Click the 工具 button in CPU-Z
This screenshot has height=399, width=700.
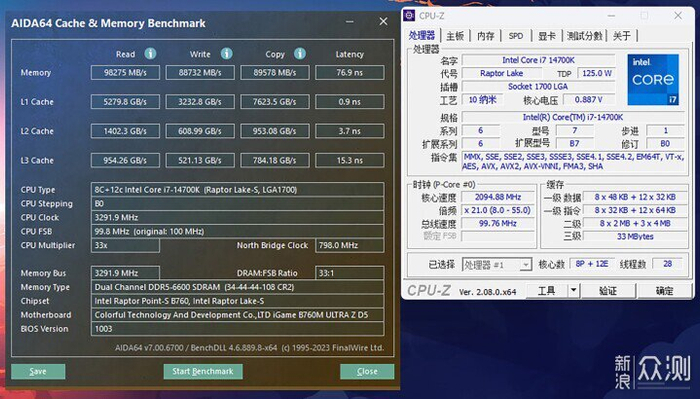pos(546,291)
